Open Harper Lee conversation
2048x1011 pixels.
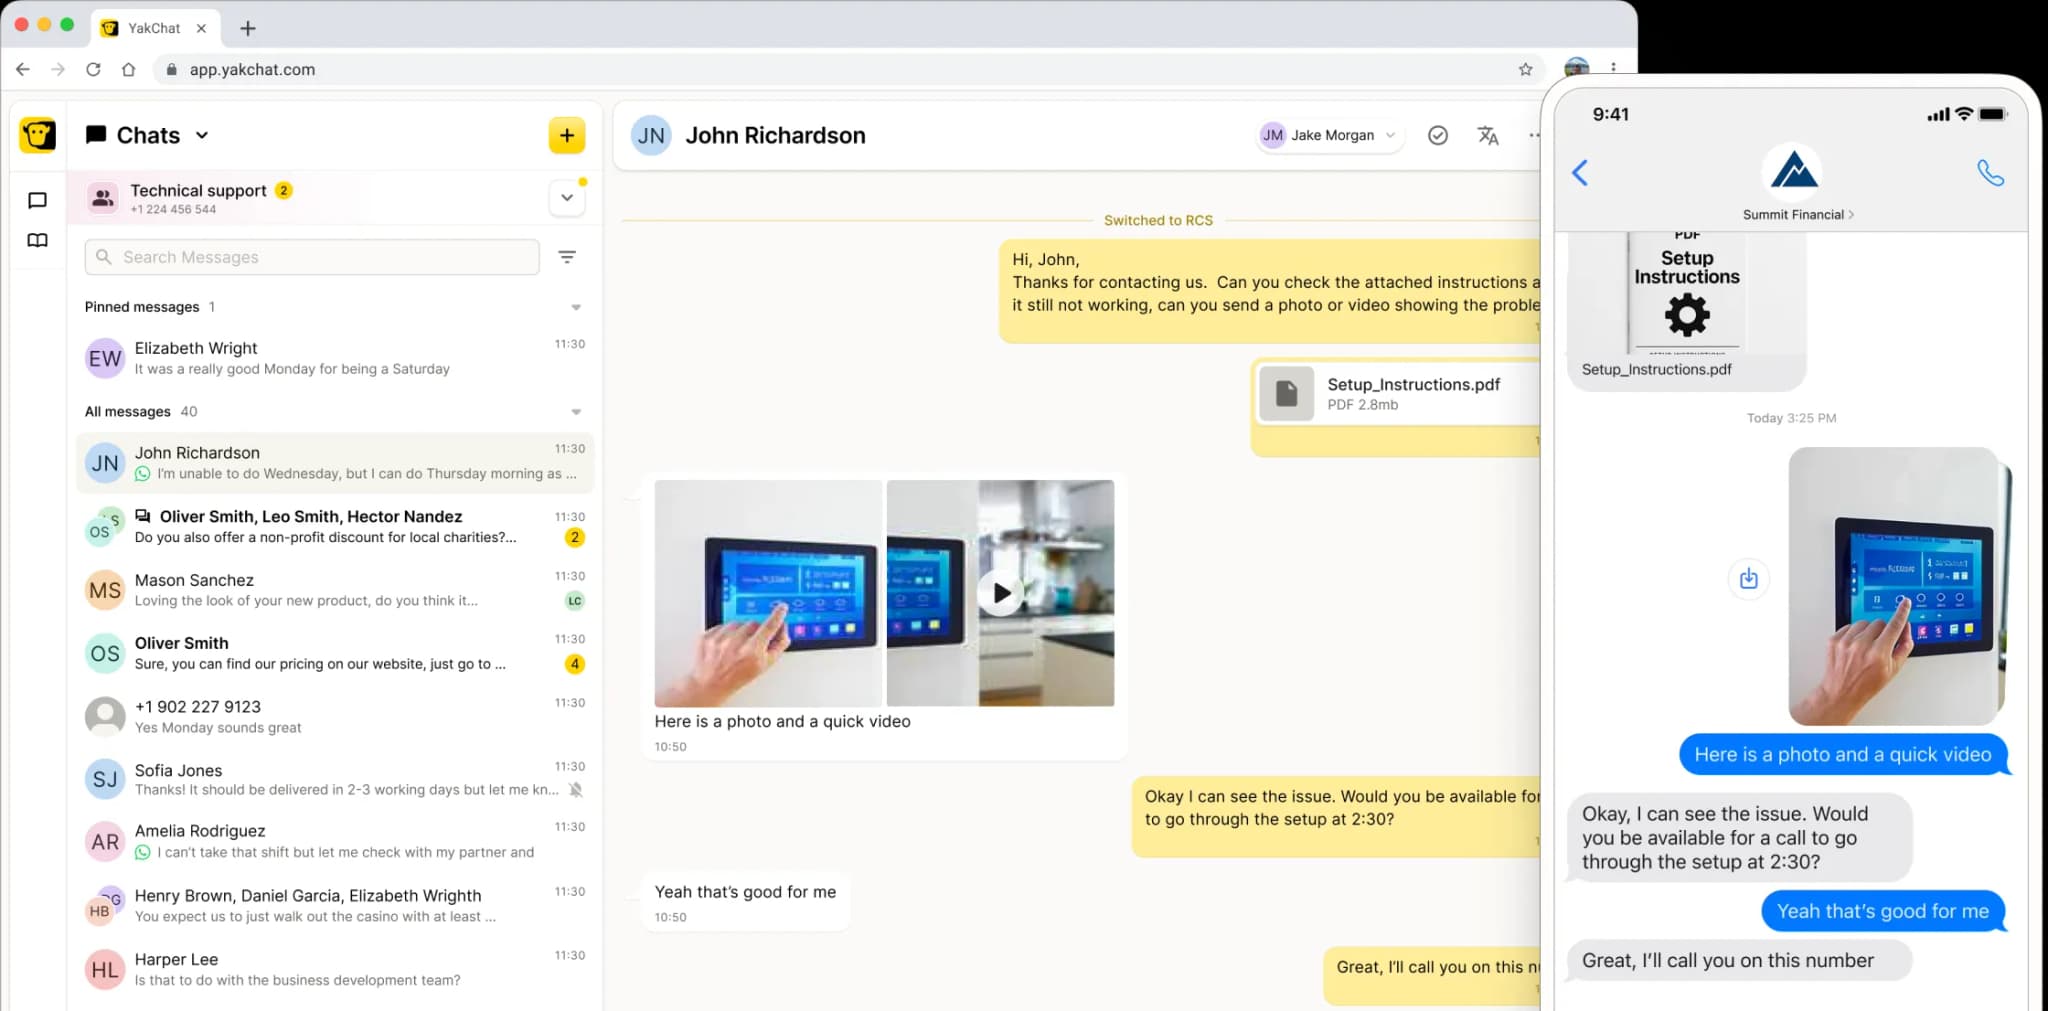tap(335, 969)
